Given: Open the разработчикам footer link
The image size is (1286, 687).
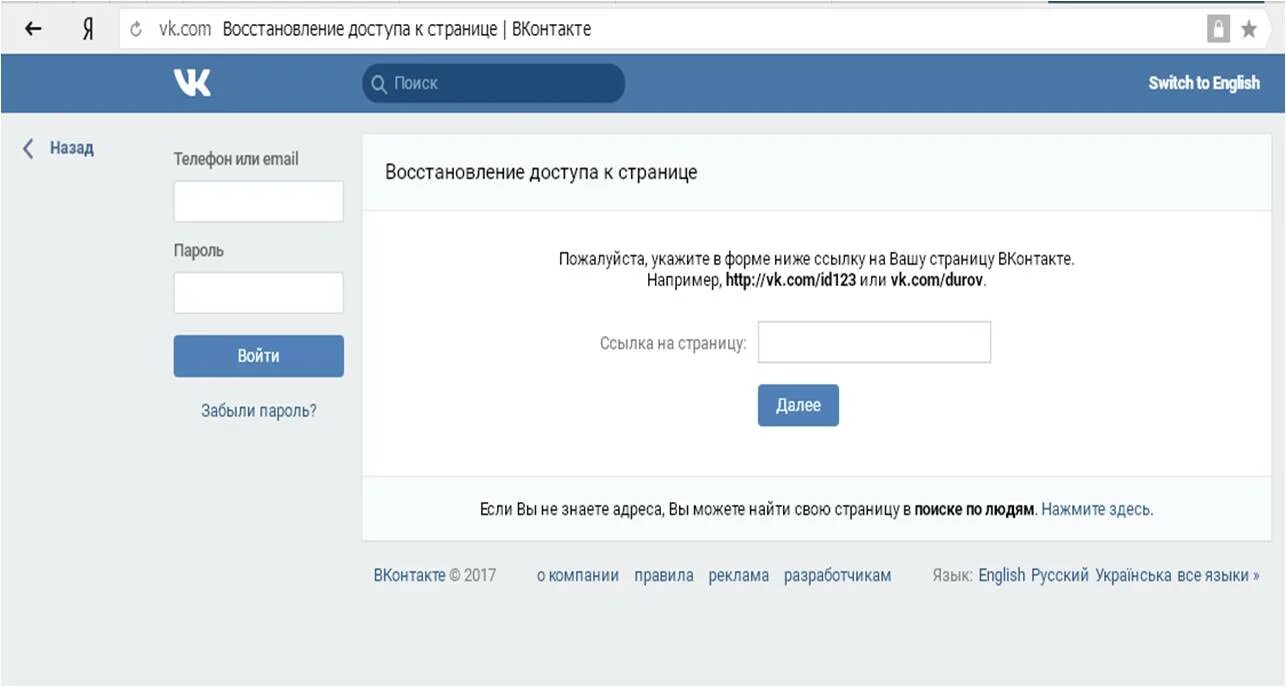Looking at the screenshot, I should [x=837, y=575].
